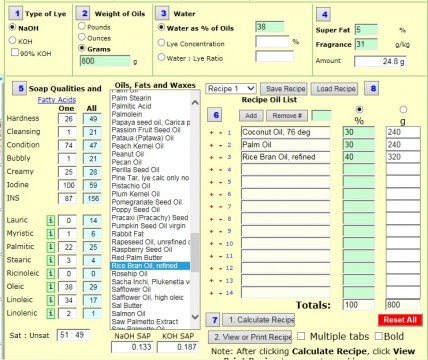Click the Remove # number field
This screenshot has width=428, height=360.
pyautogui.click(x=321, y=116)
